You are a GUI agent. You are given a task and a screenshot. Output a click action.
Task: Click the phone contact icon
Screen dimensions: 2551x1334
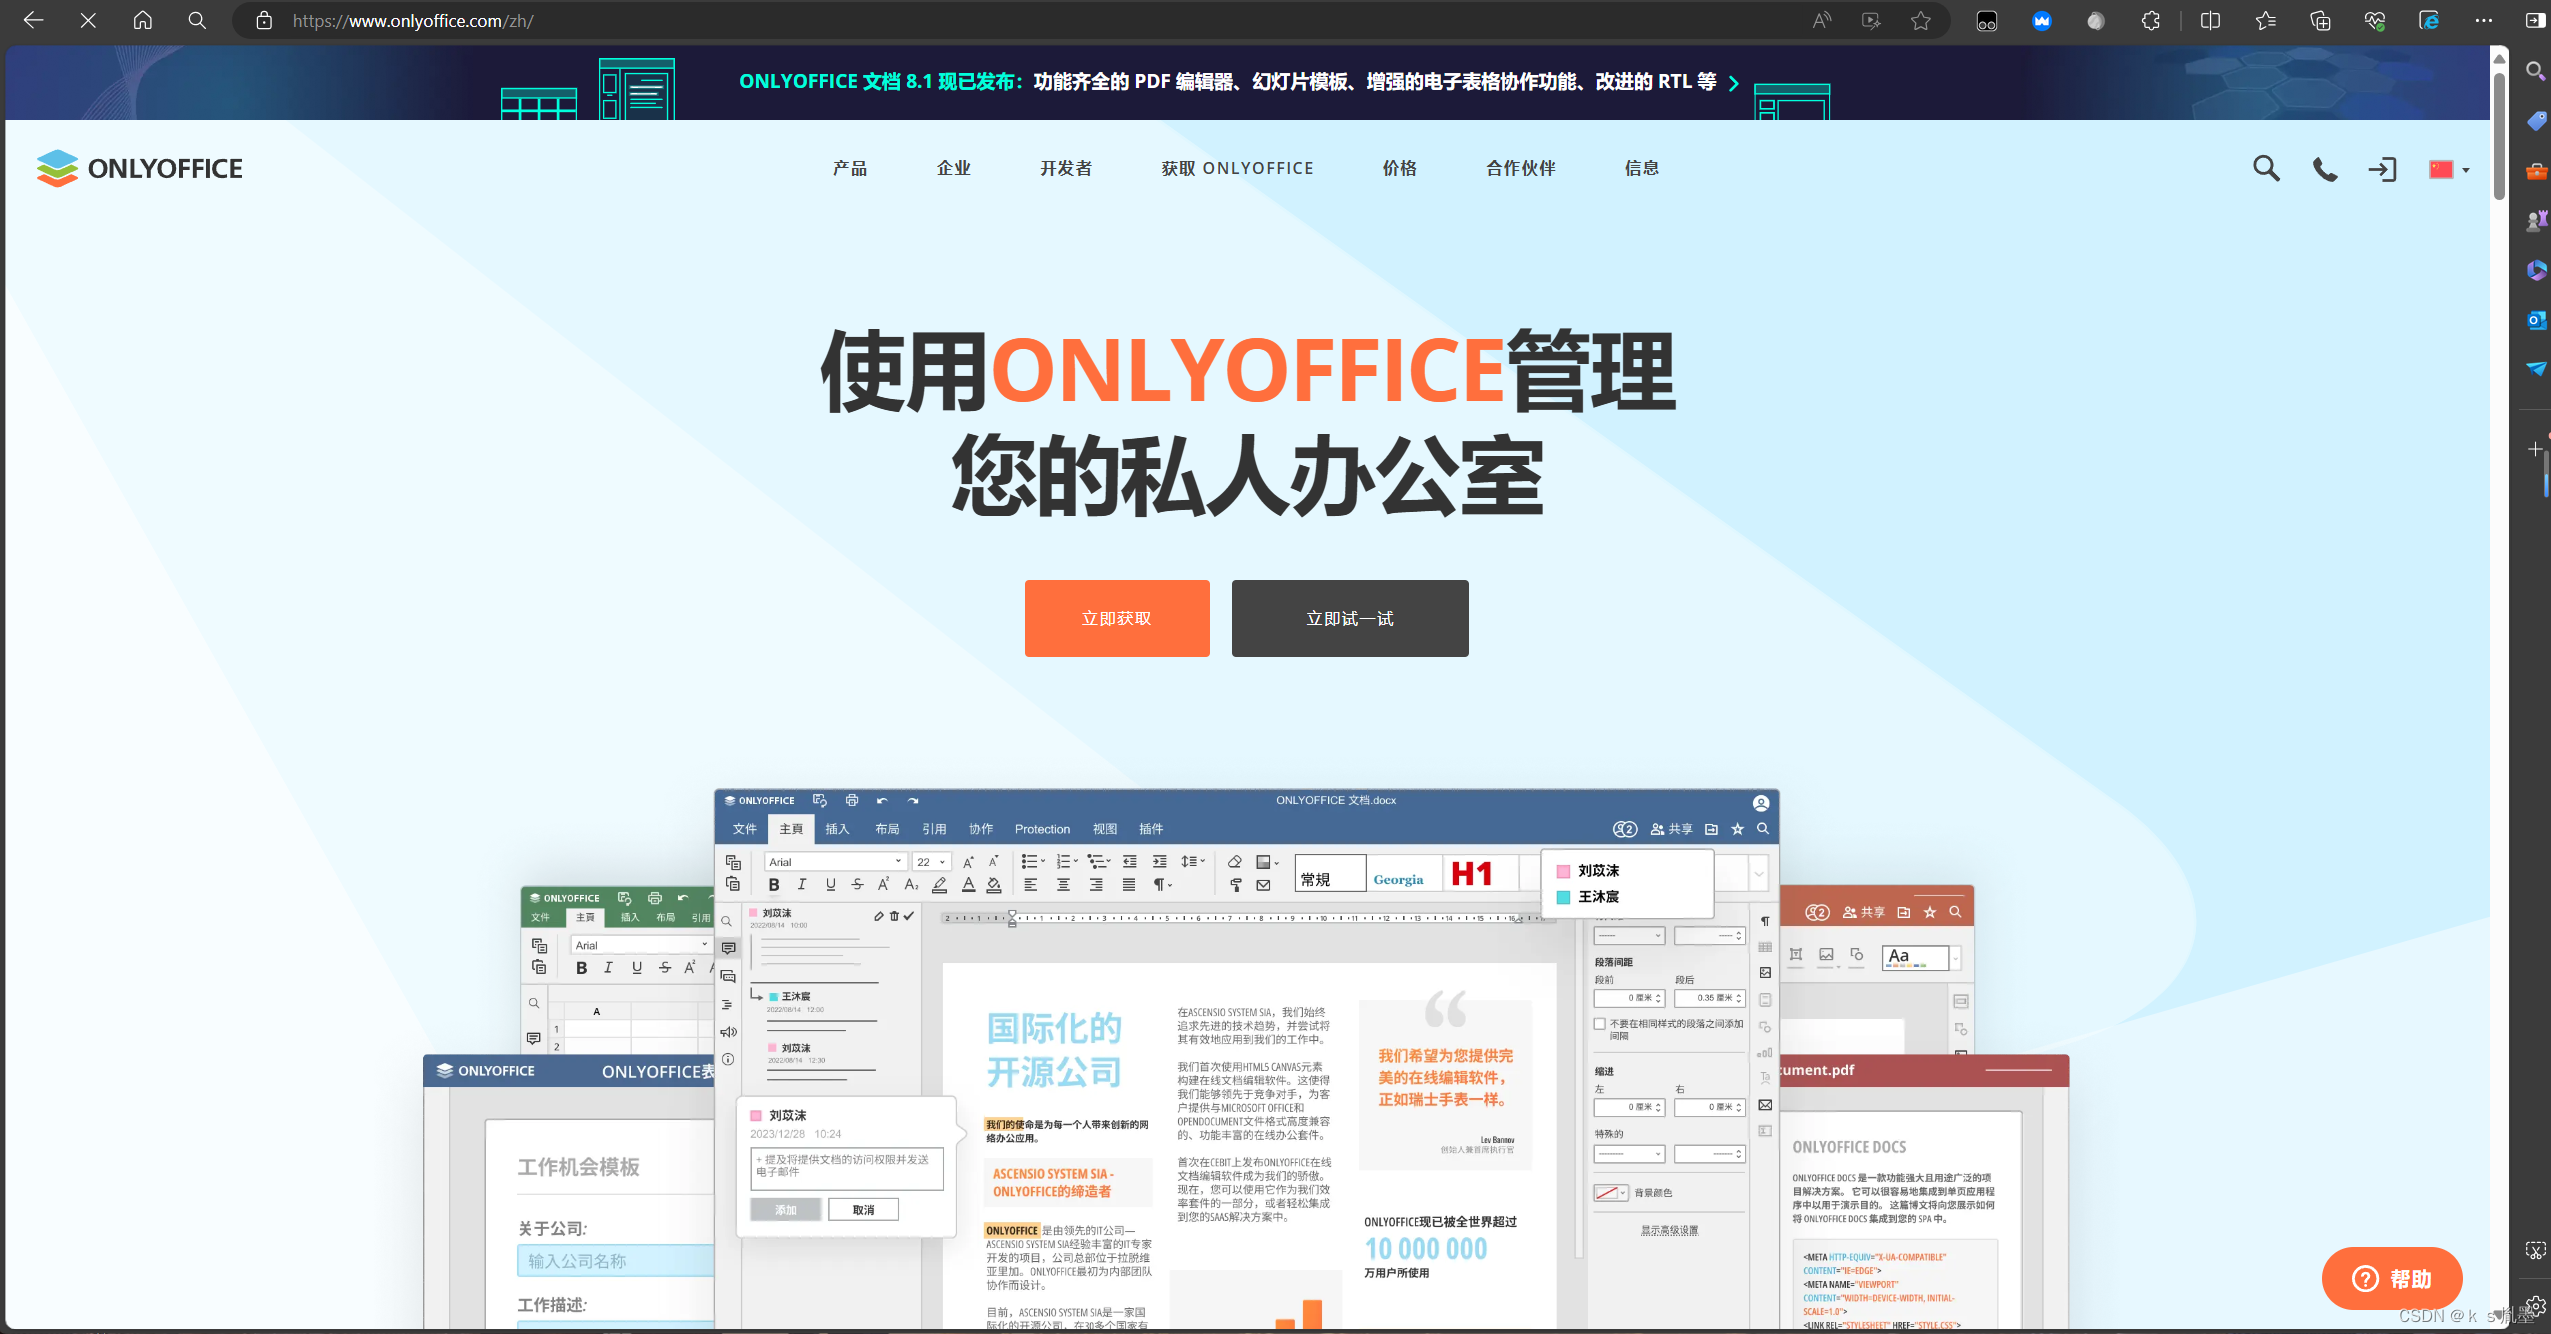(2325, 169)
